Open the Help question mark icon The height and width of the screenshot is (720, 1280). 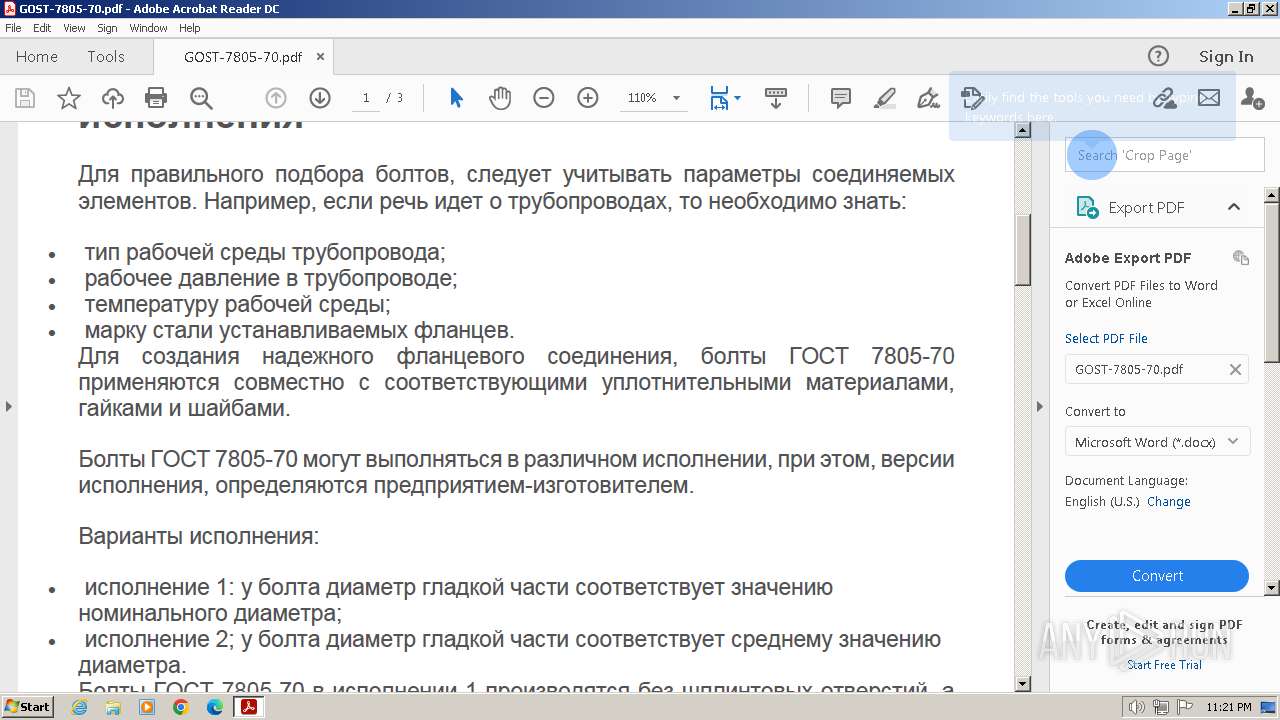point(1158,56)
